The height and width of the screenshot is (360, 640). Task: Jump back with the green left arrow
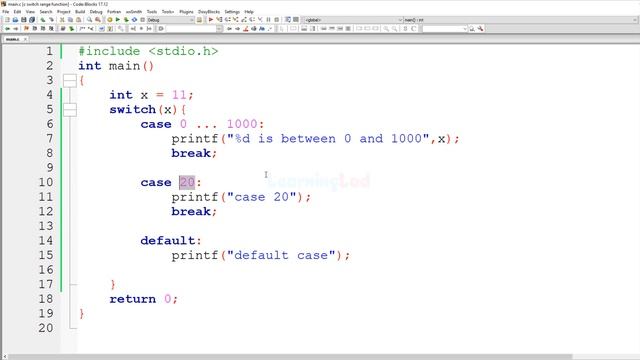[7, 29]
